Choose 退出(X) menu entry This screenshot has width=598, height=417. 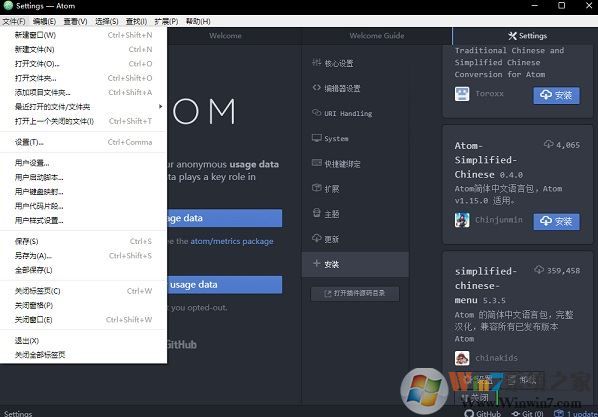pyautogui.click(x=83, y=341)
